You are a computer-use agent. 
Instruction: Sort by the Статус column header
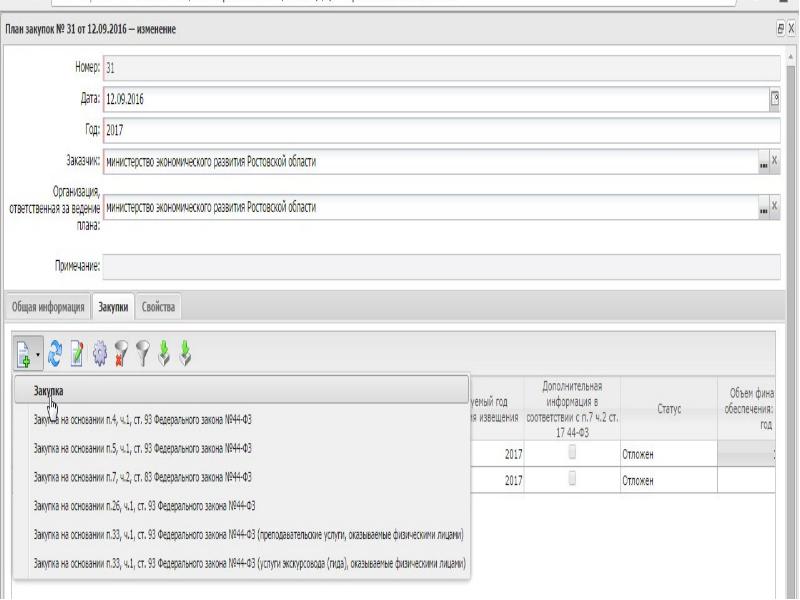pos(669,409)
